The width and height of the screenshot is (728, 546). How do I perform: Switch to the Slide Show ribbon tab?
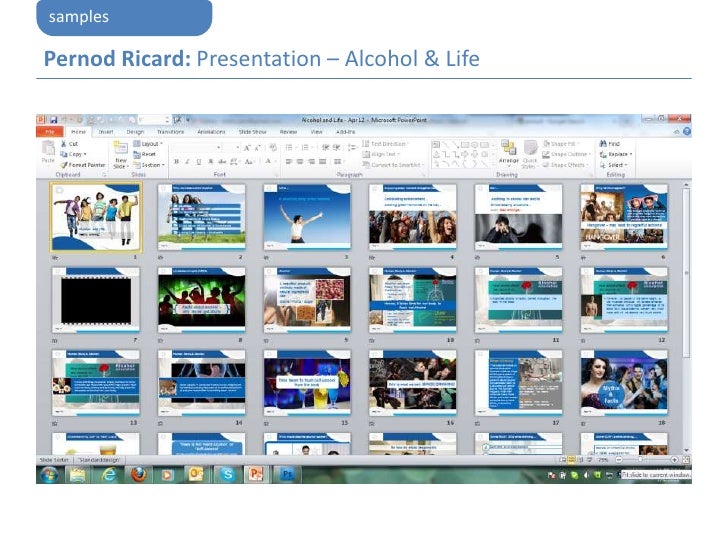point(253,132)
